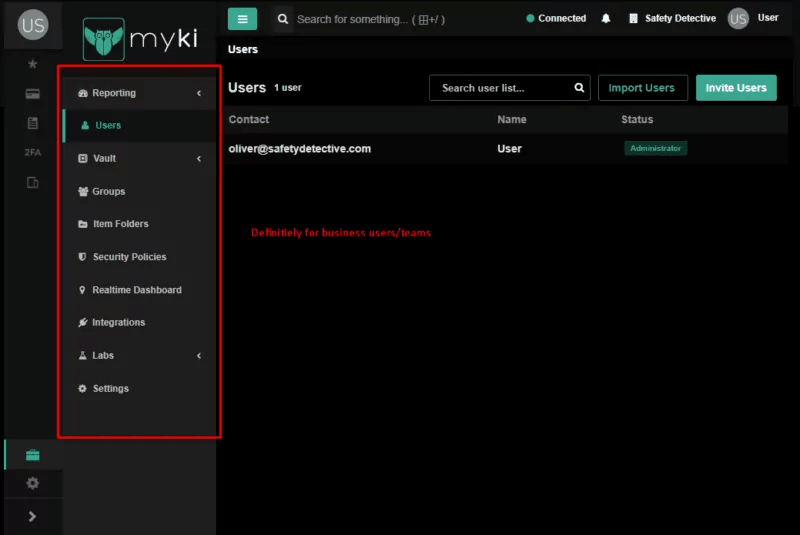Screen dimensions: 800x535
Task: Click the Import Users button
Action: coord(643,88)
